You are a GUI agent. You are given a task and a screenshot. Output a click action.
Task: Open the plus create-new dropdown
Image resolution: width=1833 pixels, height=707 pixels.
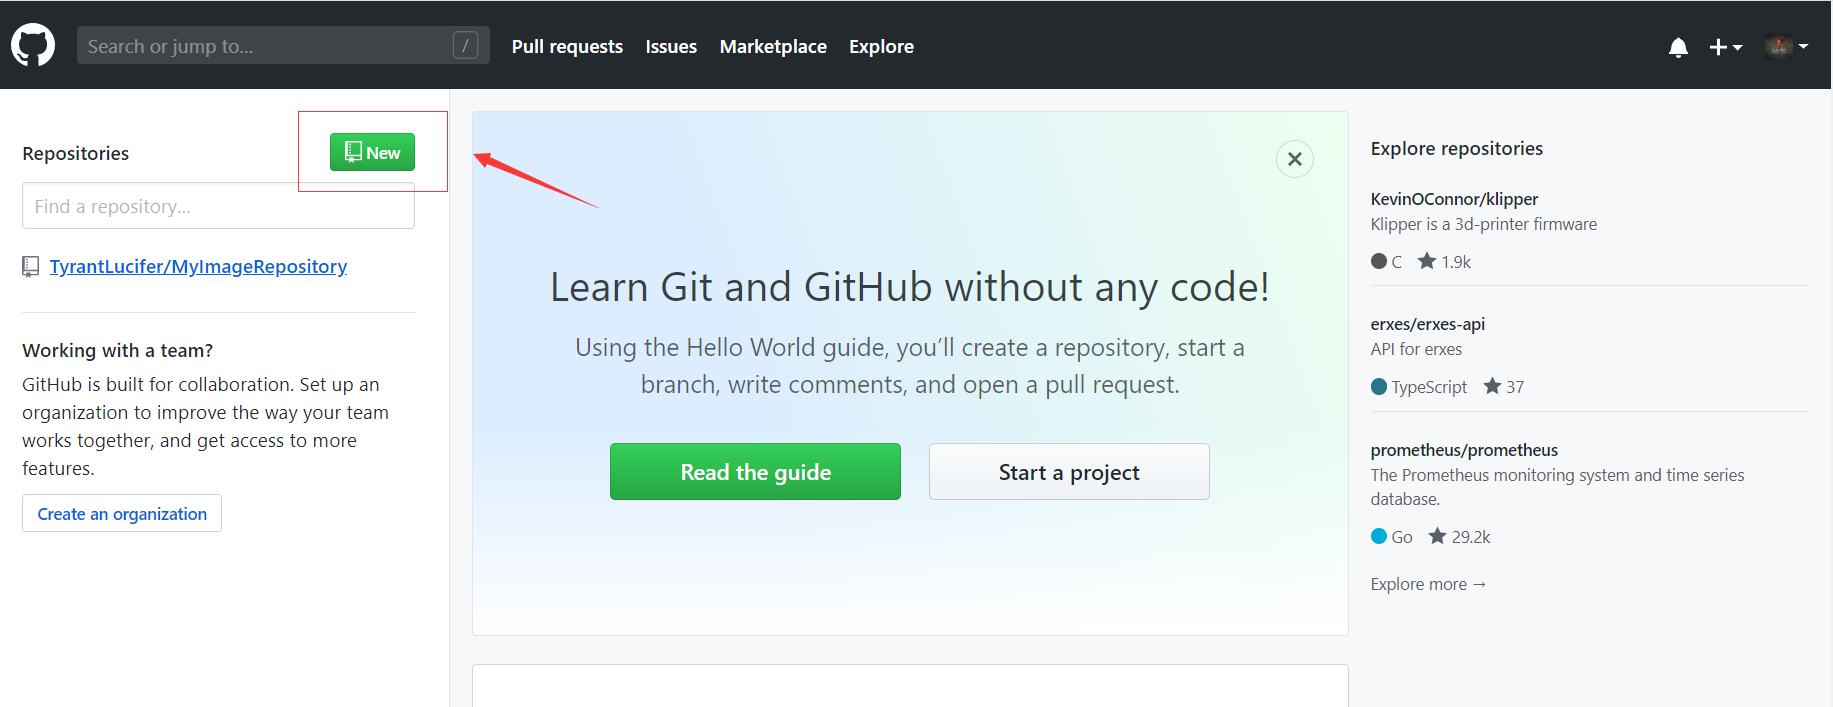(x=1725, y=47)
